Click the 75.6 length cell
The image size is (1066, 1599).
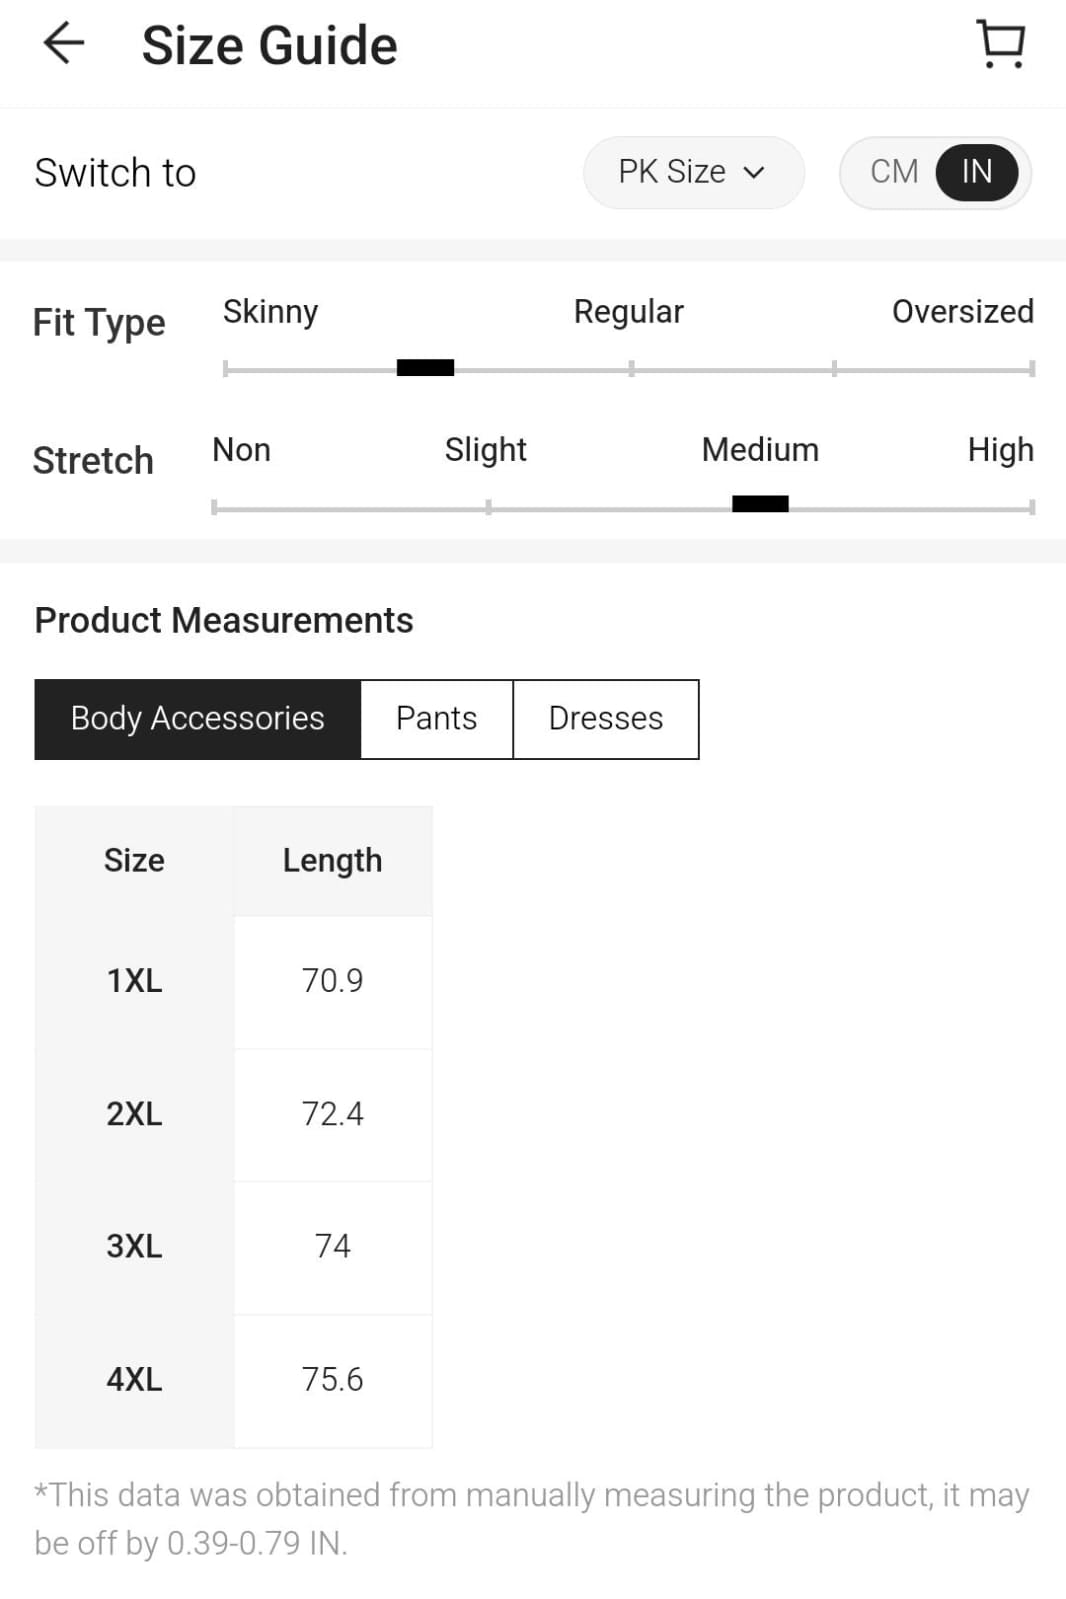[333, 1380]
